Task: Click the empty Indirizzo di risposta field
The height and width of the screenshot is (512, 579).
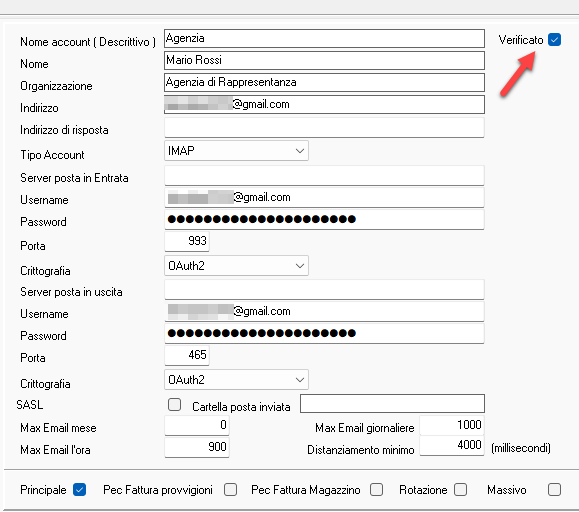Action: (x=324, y=128)
